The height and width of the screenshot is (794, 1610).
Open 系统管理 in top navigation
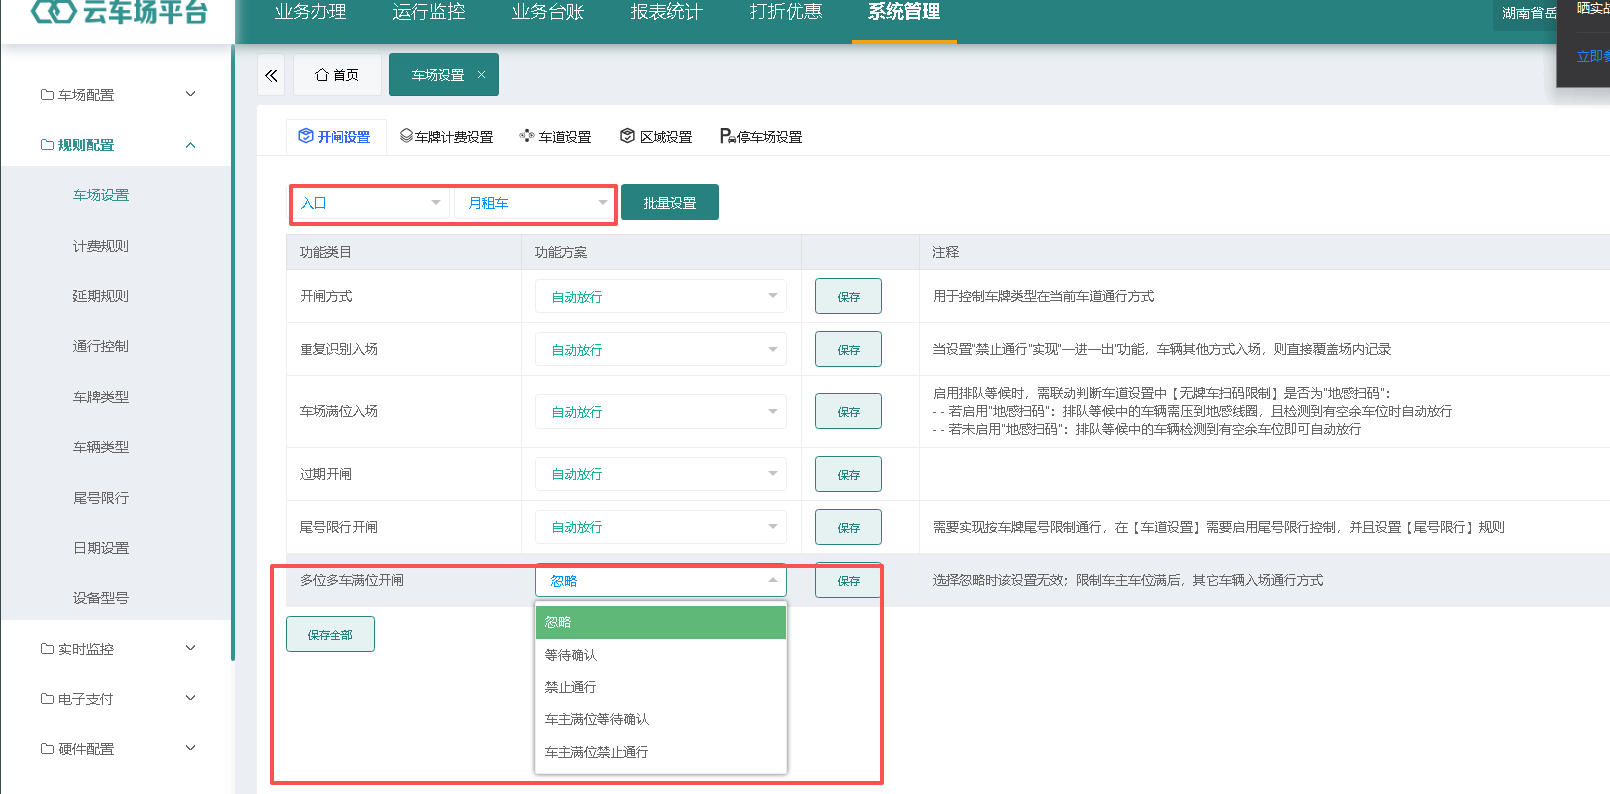click(904, 13)
